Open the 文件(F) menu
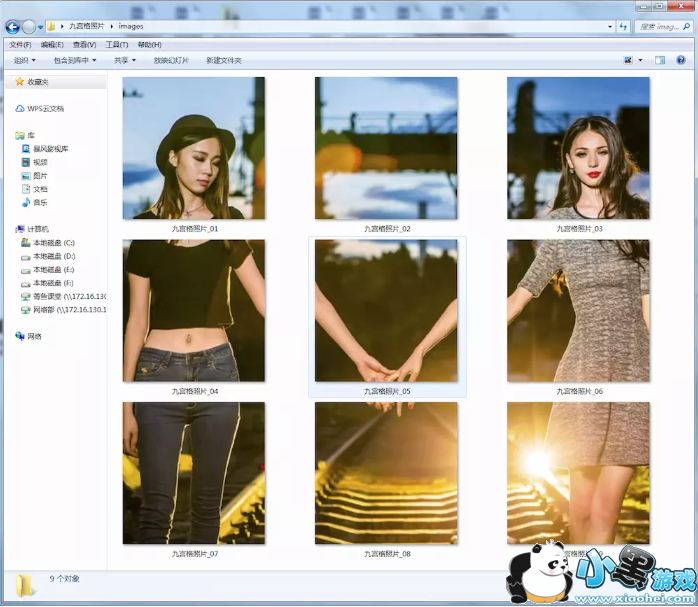698x607 pixels. pyautogui.click(x=20, y=44)
